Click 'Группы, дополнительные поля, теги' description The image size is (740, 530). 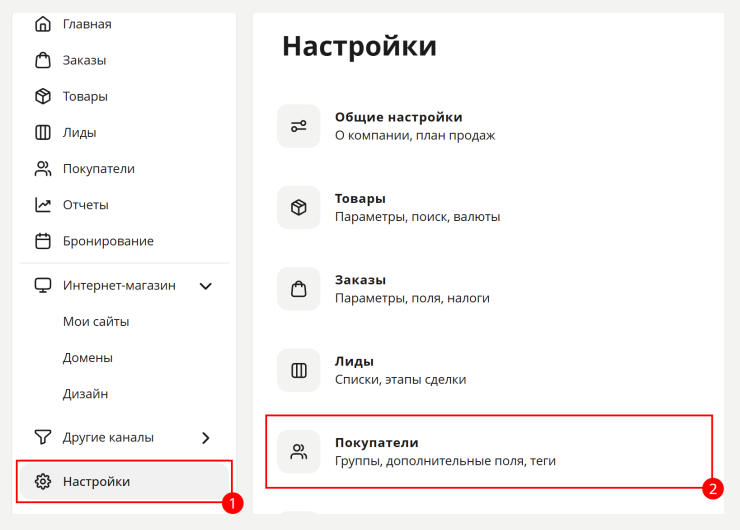coord(446,461)
